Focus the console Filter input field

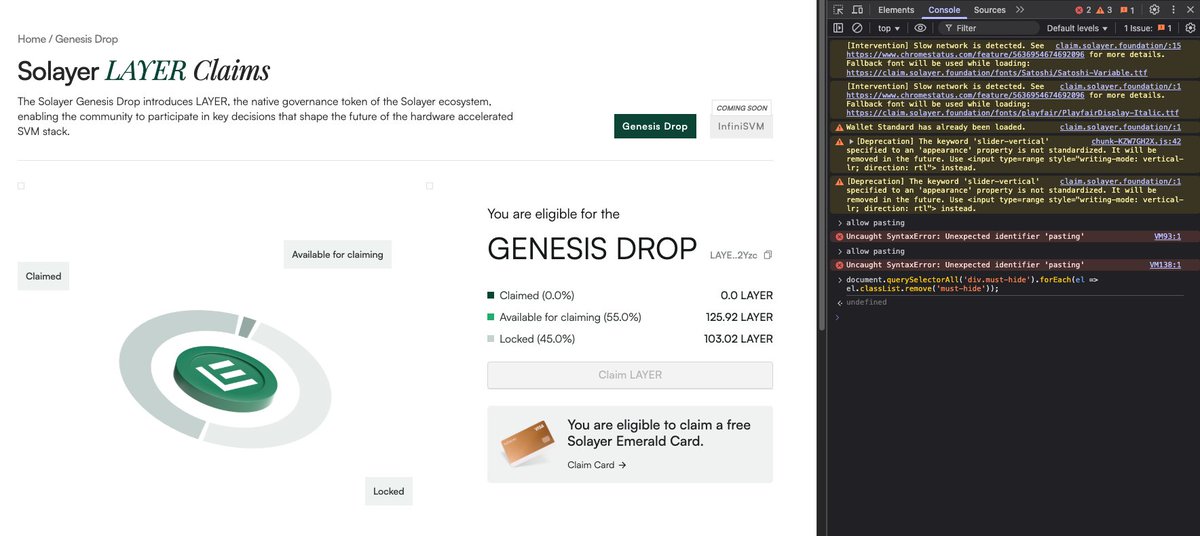[x=988, y=28]
